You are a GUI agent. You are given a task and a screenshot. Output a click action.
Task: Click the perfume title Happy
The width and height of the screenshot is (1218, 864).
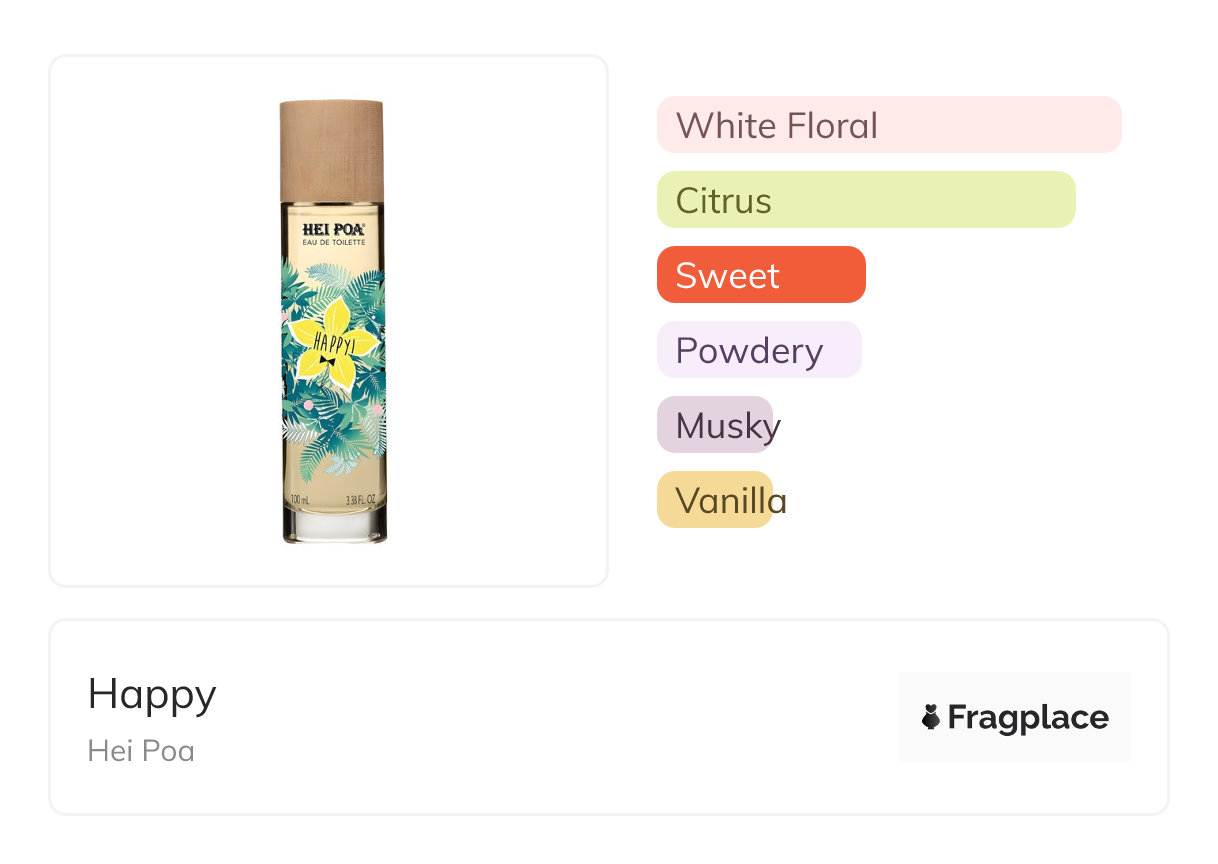coord(152,694)
